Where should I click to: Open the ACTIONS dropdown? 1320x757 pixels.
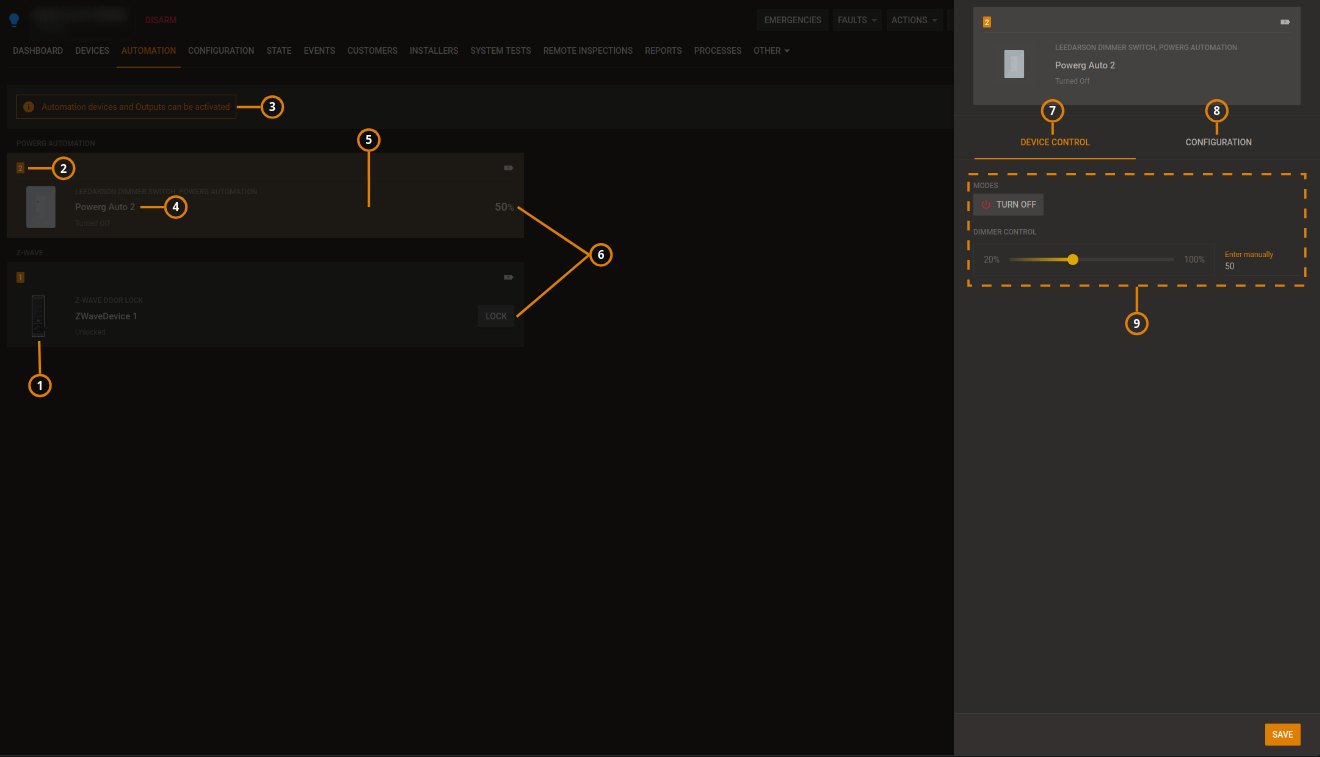pos(912,19)
